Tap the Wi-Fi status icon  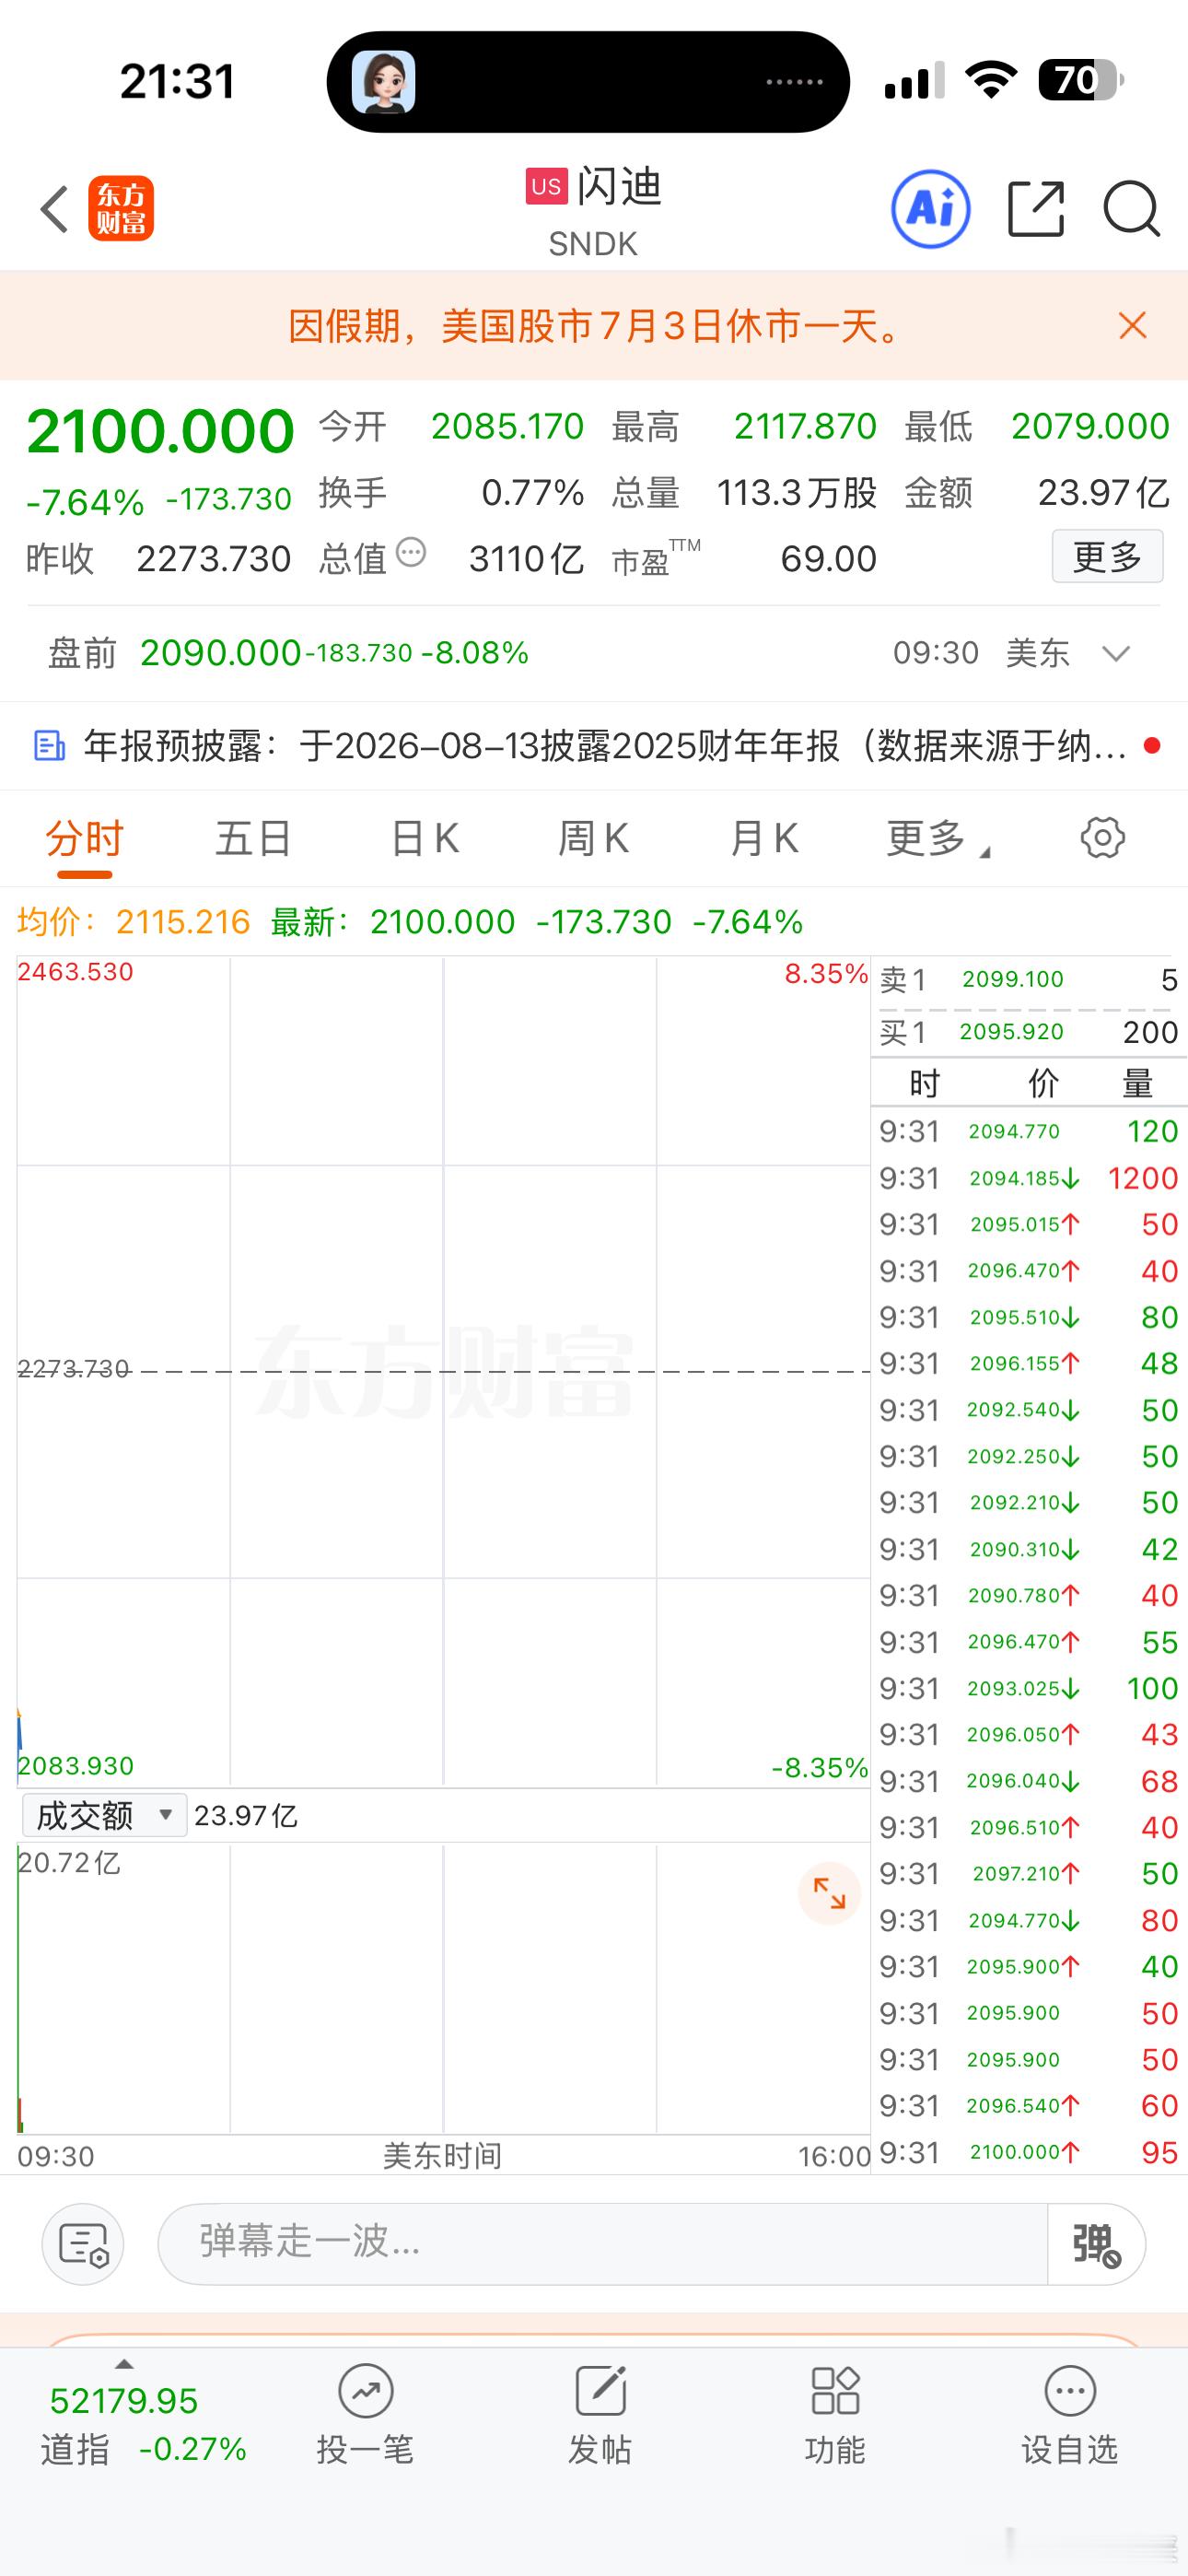[x=991, y=80]
